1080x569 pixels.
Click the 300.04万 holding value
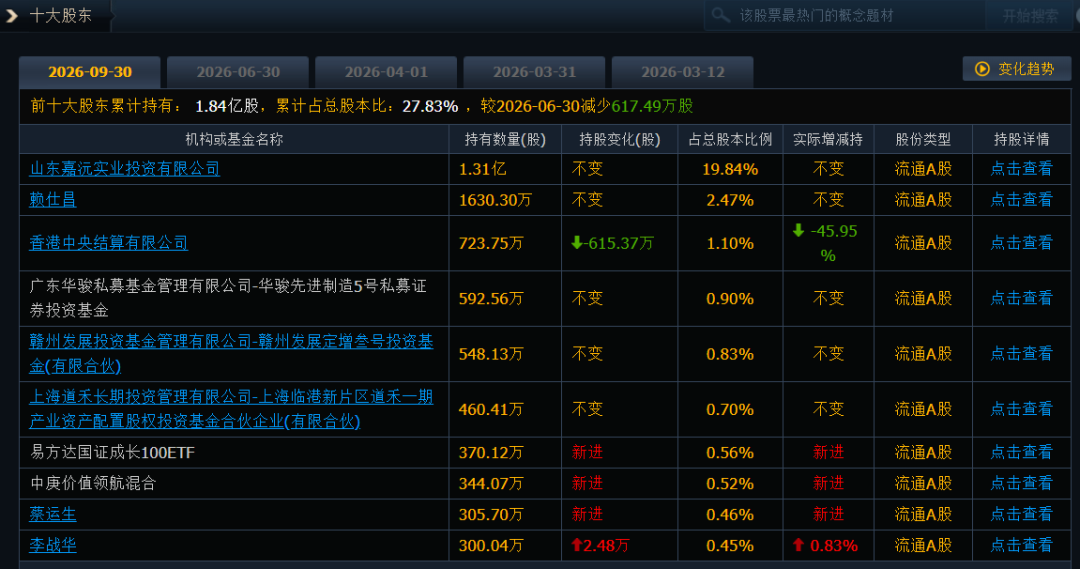click(x=491, y=546)
